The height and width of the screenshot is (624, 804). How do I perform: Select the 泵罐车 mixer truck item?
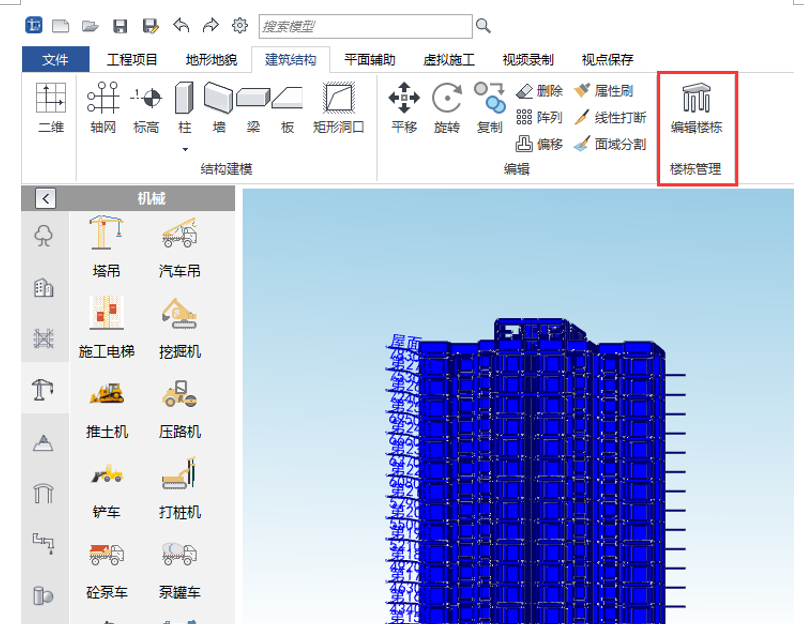pos(179,570)
